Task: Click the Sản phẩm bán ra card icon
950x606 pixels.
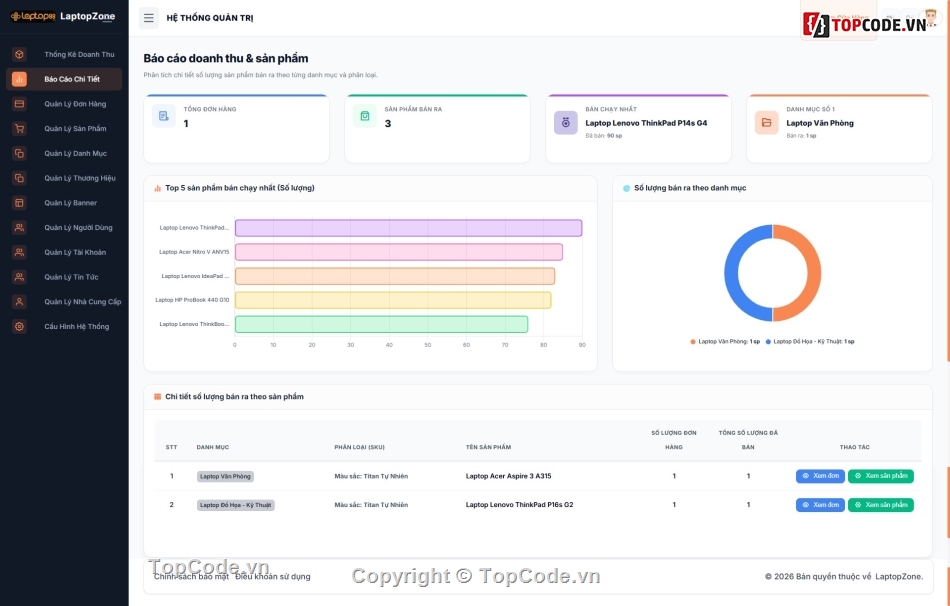Action: pyautogui.click(x=365, y=116)
